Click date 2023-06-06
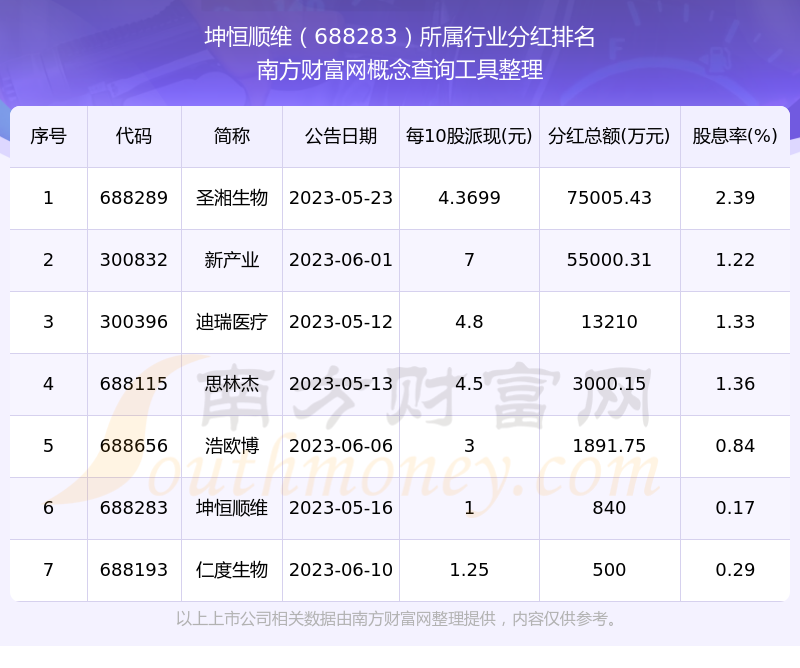The width and height of the screenshot is (800, 668). 341,446
